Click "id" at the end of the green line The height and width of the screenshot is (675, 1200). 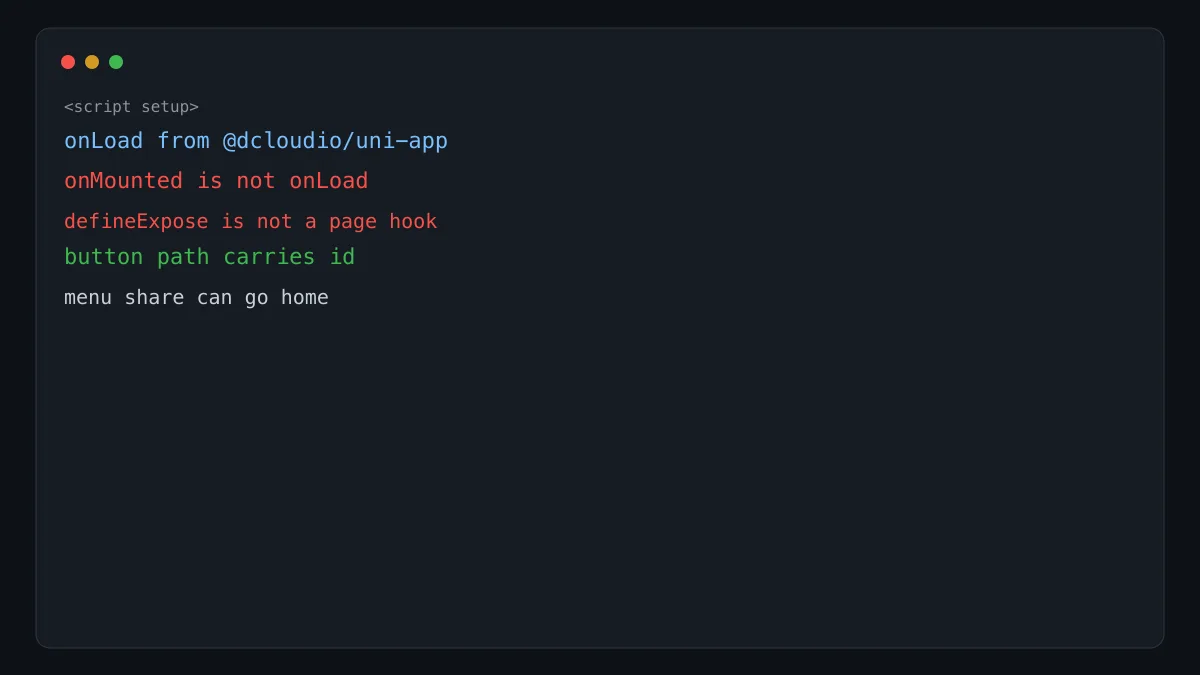coord(342,257)
